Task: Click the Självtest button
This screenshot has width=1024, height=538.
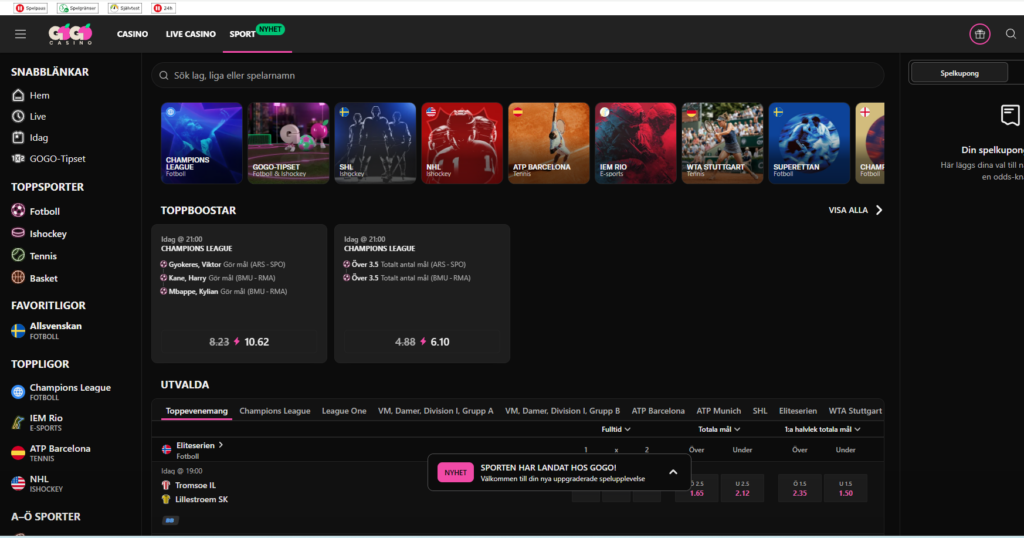Action: coord(125,8)
